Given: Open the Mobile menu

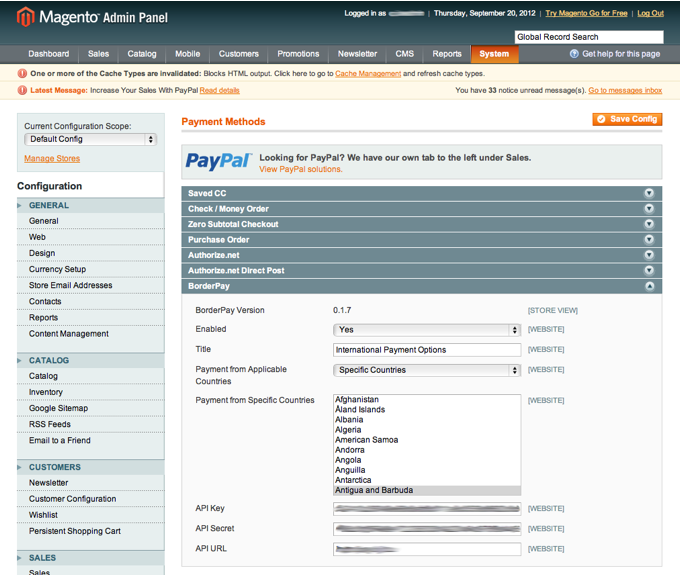Looking at the screenshot, I should click(187, 54).
